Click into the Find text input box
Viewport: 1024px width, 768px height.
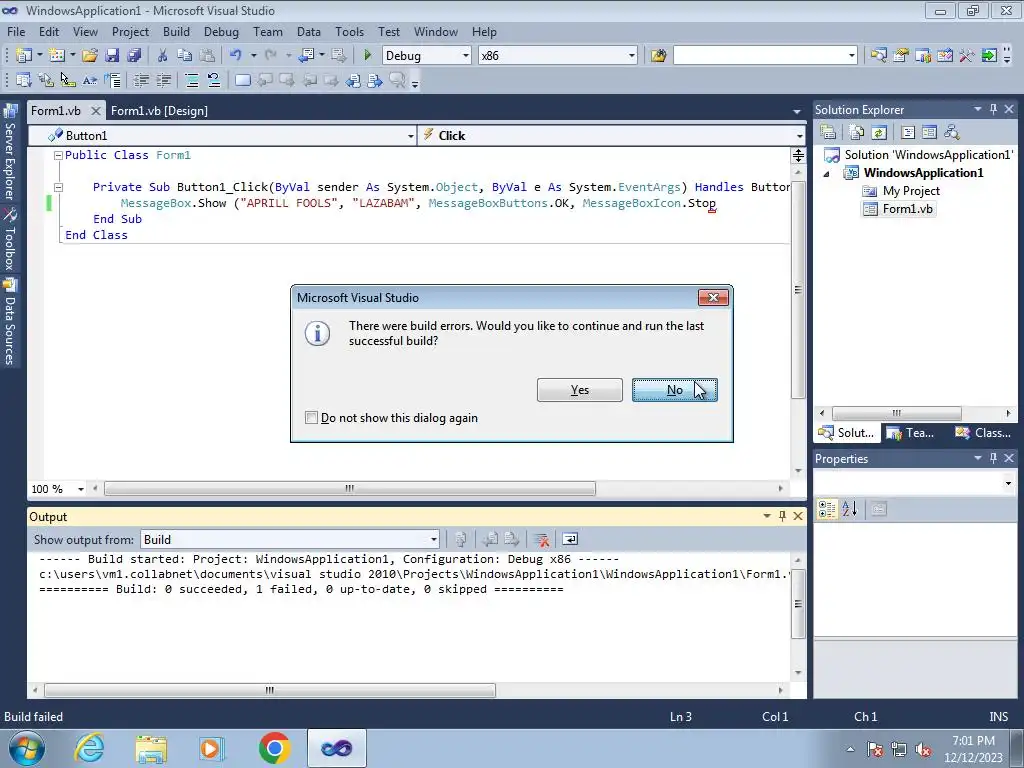point(760,56)
